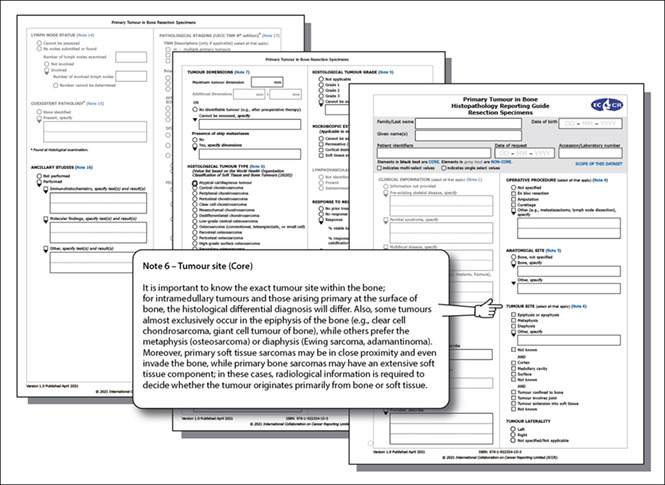This screenshot has height=485, width=665.
Task: Check the Medullary cavity box
Action: coord(513,368)
